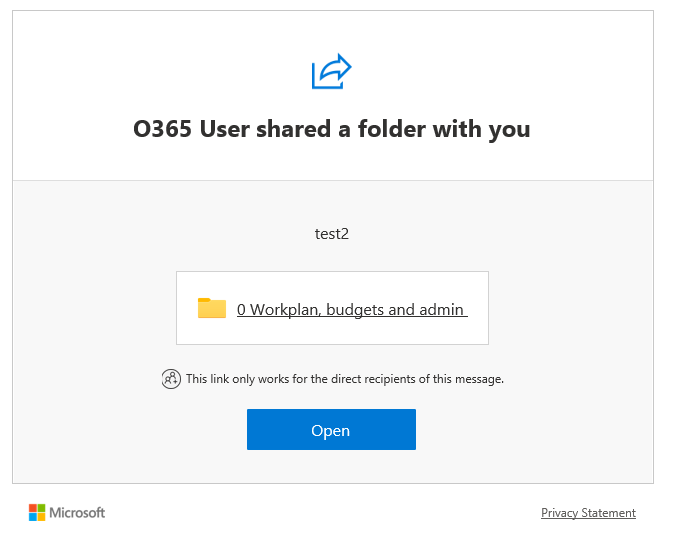678x555 pixels.
Task: Click the blue share arrow icon
Action: [x=332, y=71]
